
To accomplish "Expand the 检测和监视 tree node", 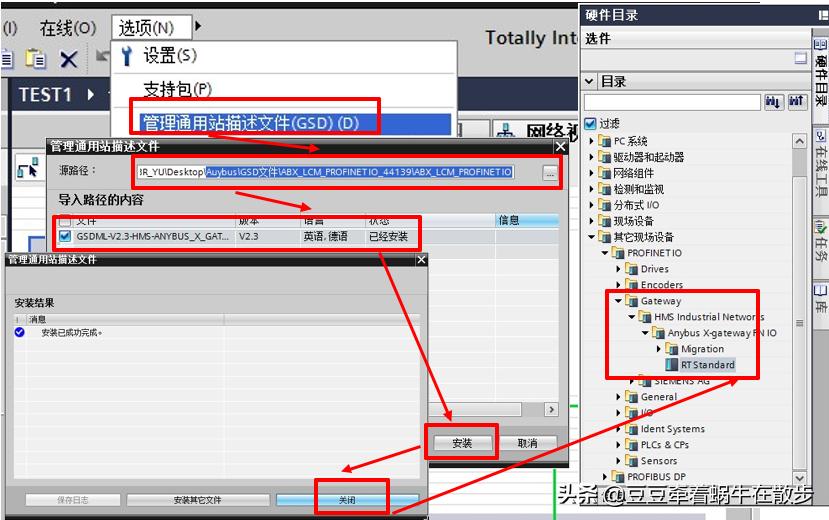I will pos(592,189).
